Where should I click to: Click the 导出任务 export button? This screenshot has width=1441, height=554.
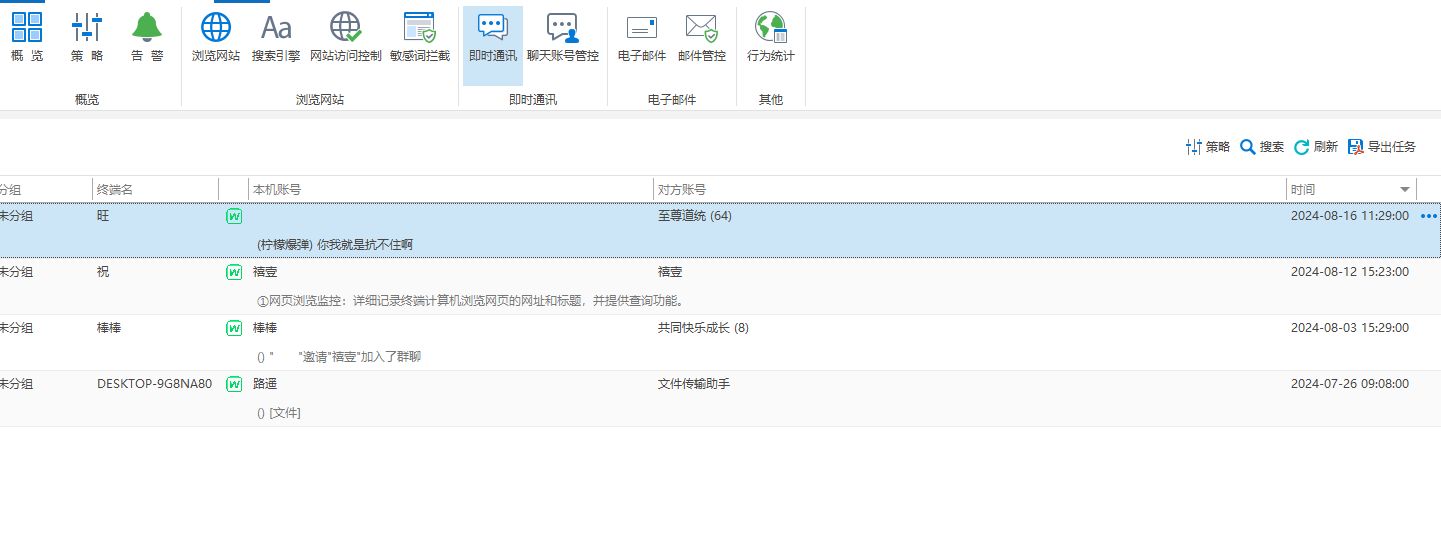pos(1382,147)
